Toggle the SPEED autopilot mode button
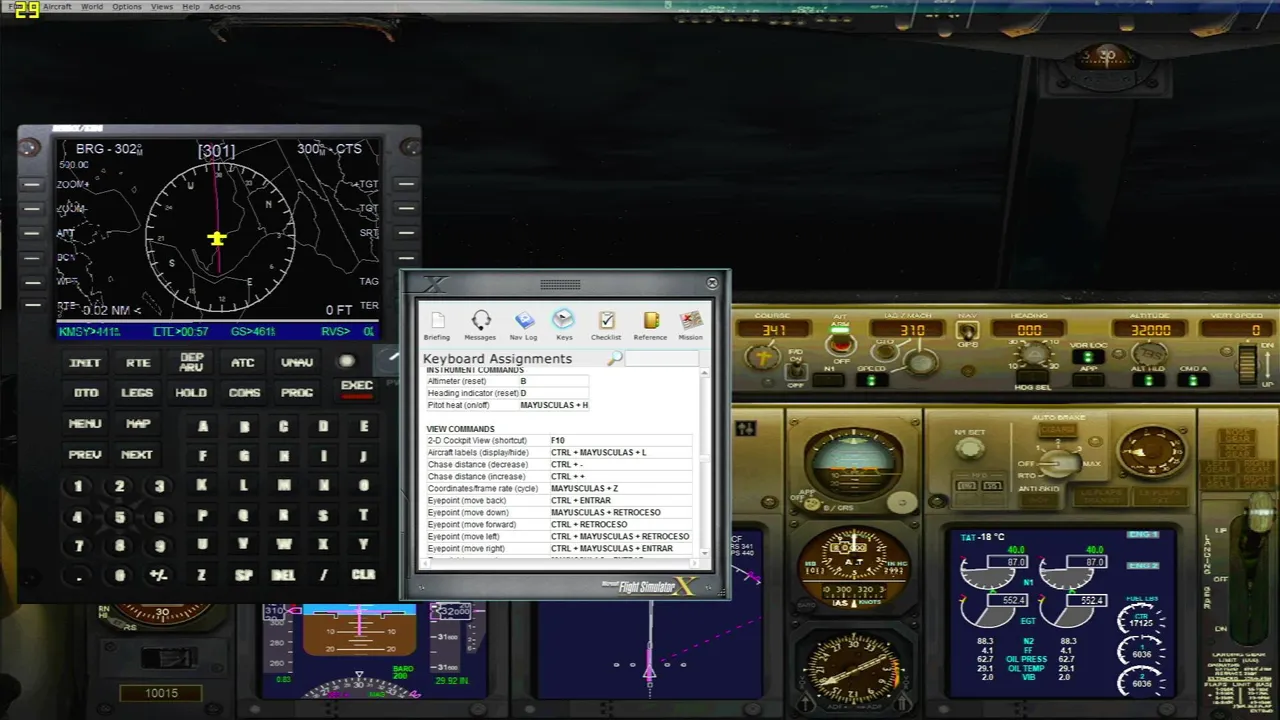 click(x=871, y=380)
